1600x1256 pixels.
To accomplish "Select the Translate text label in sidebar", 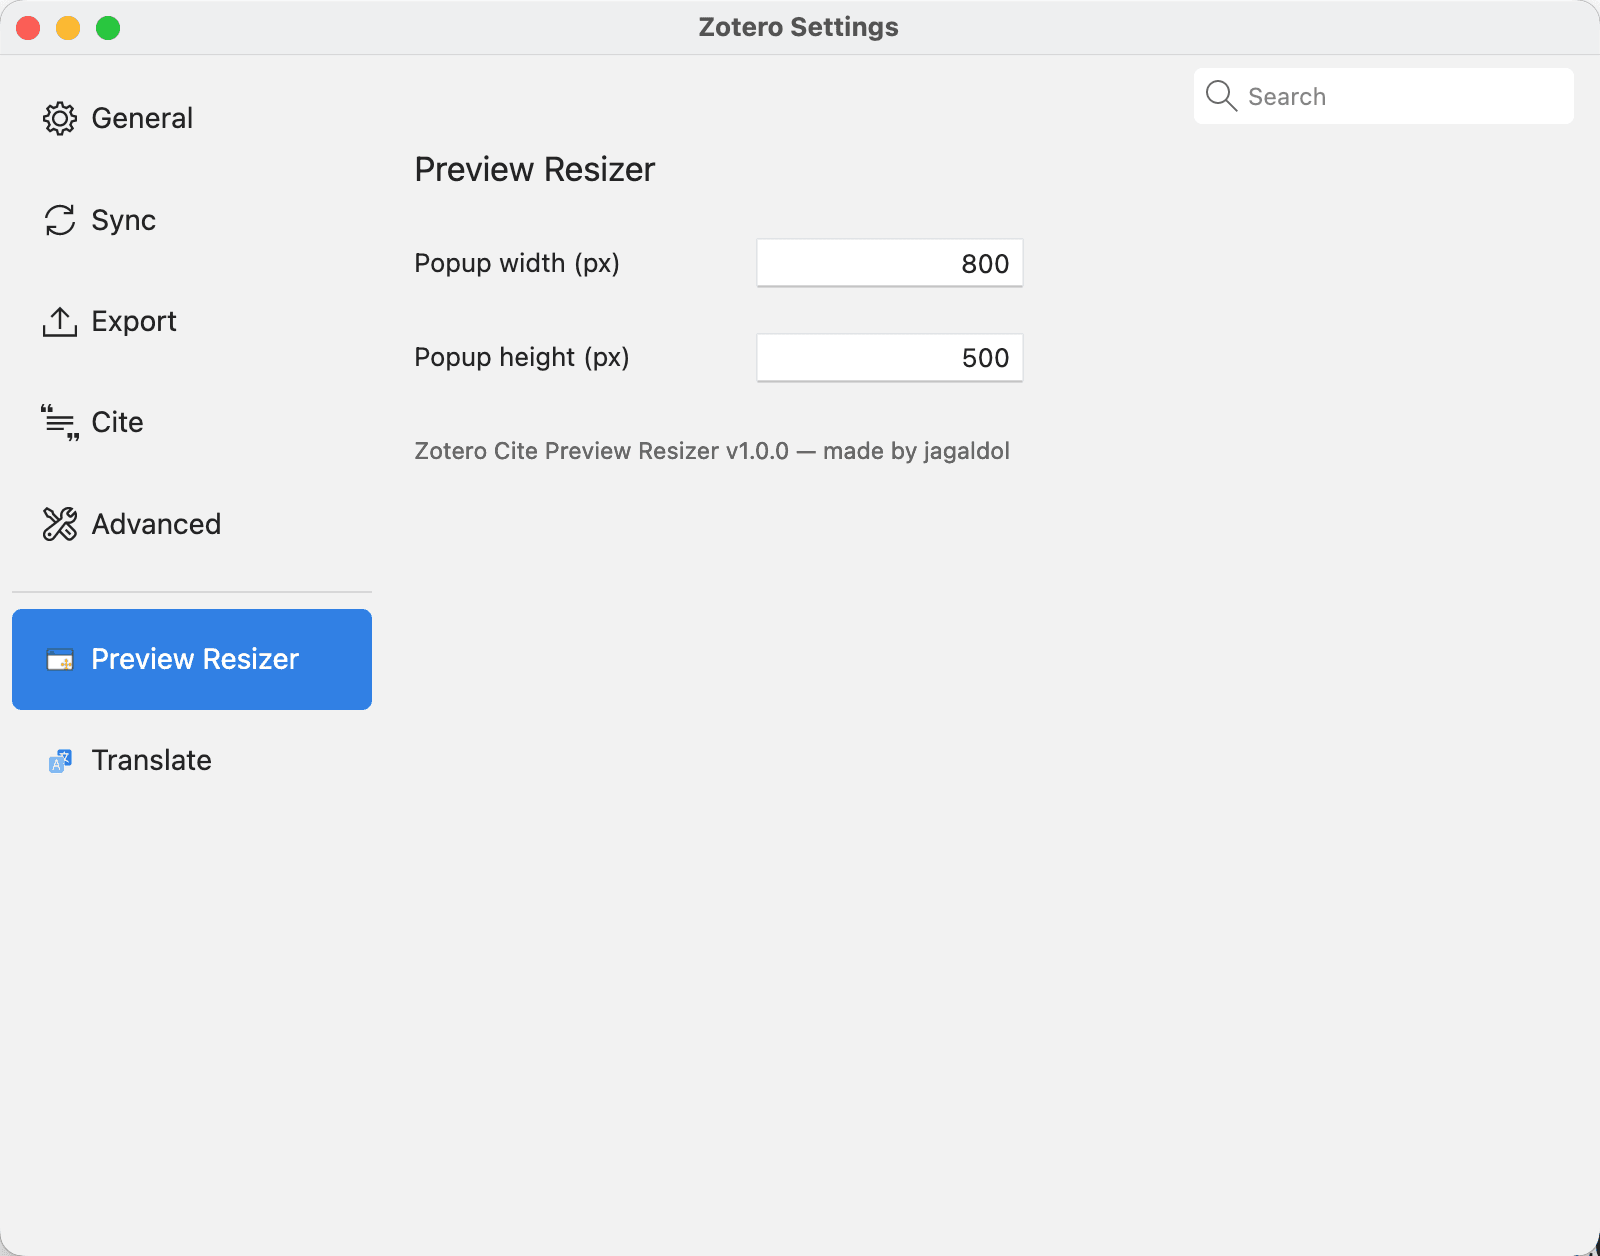I will (151, 761).
